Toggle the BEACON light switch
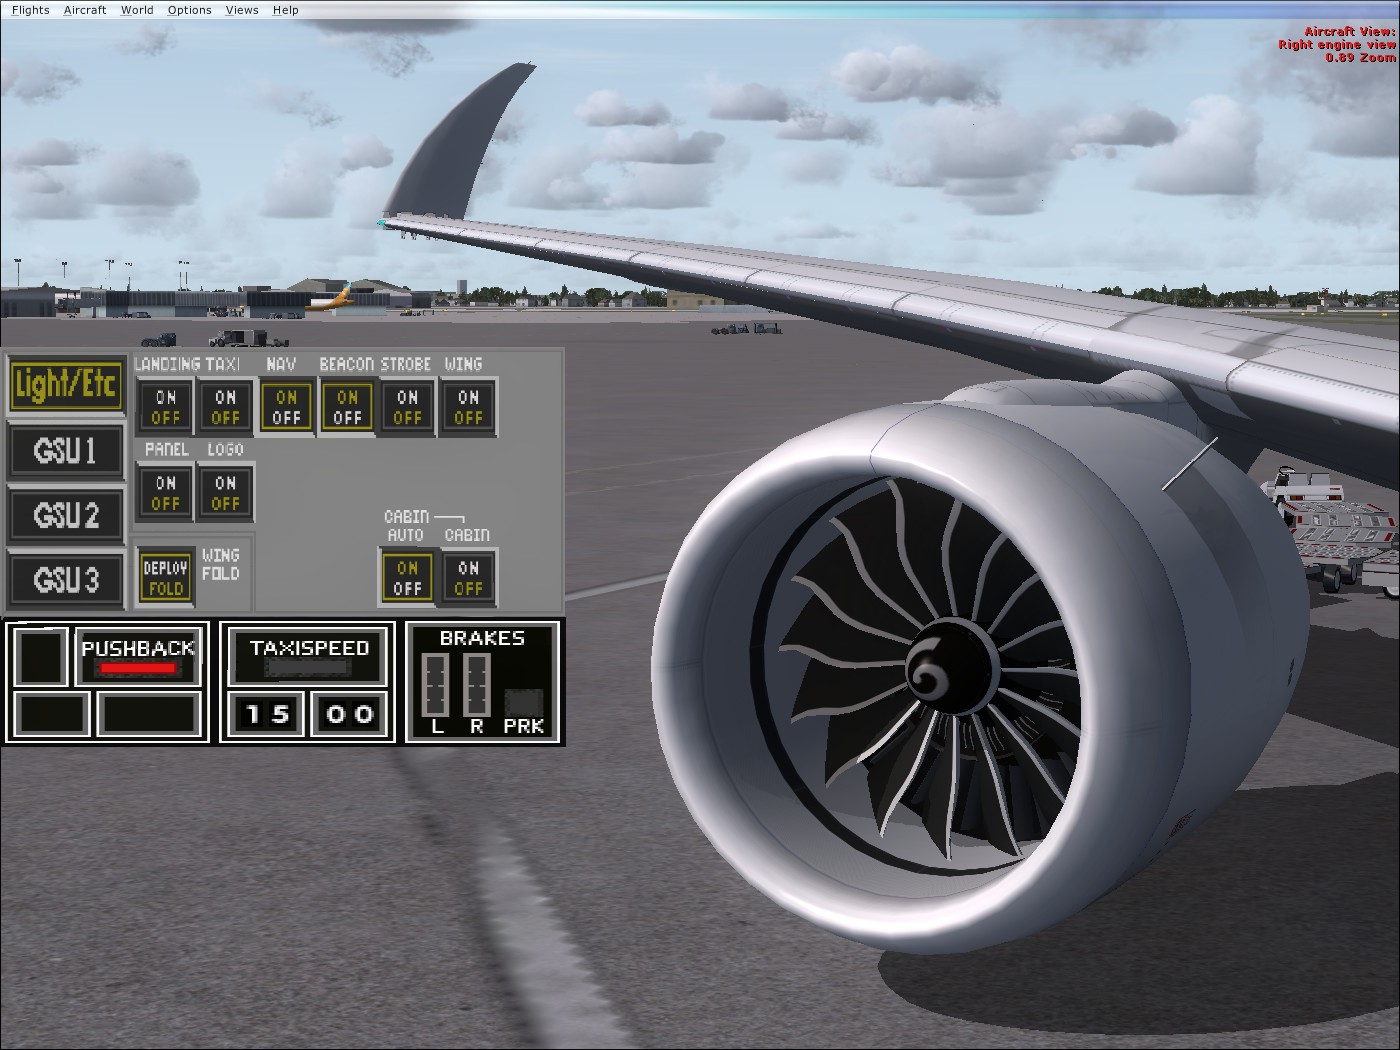 pos(346,406)
